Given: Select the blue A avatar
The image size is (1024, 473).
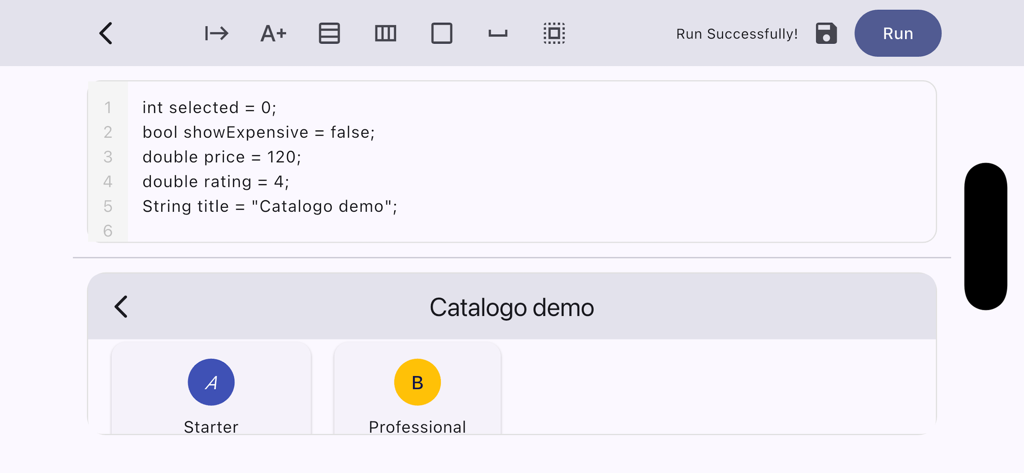Looking at the screenshot, I should [211, 382].
